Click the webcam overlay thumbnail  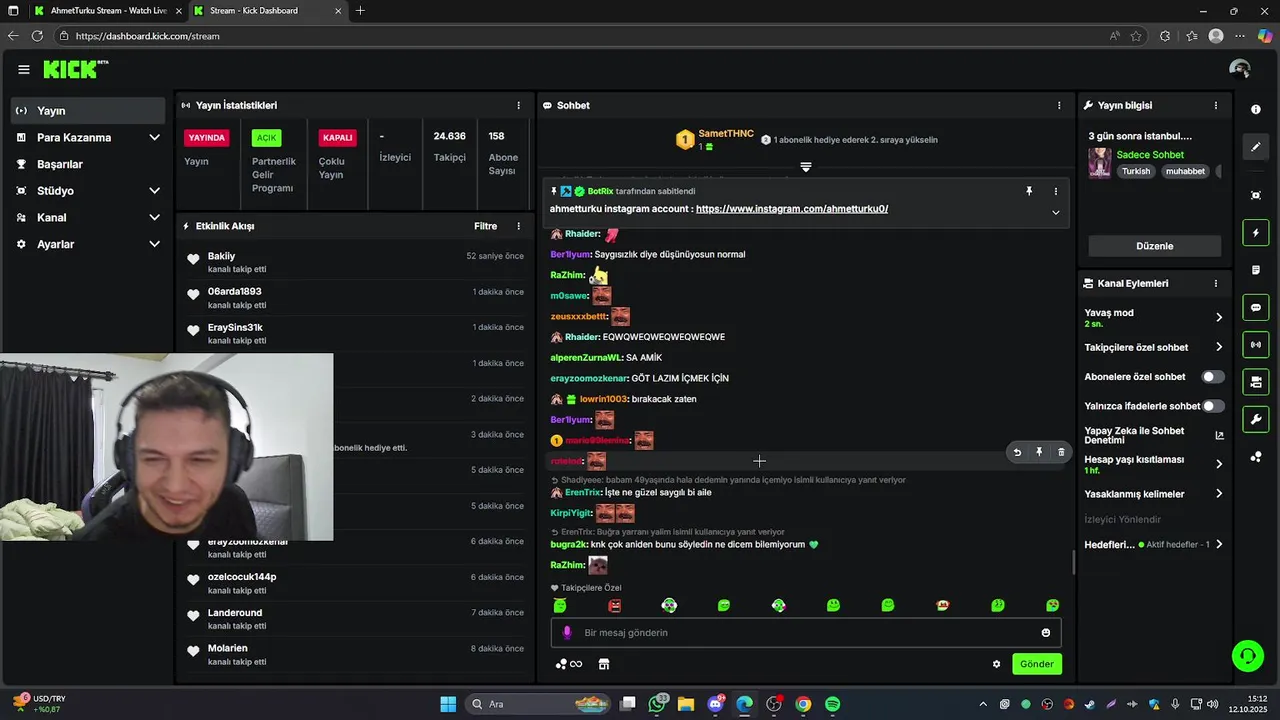[x=167, y=447]
